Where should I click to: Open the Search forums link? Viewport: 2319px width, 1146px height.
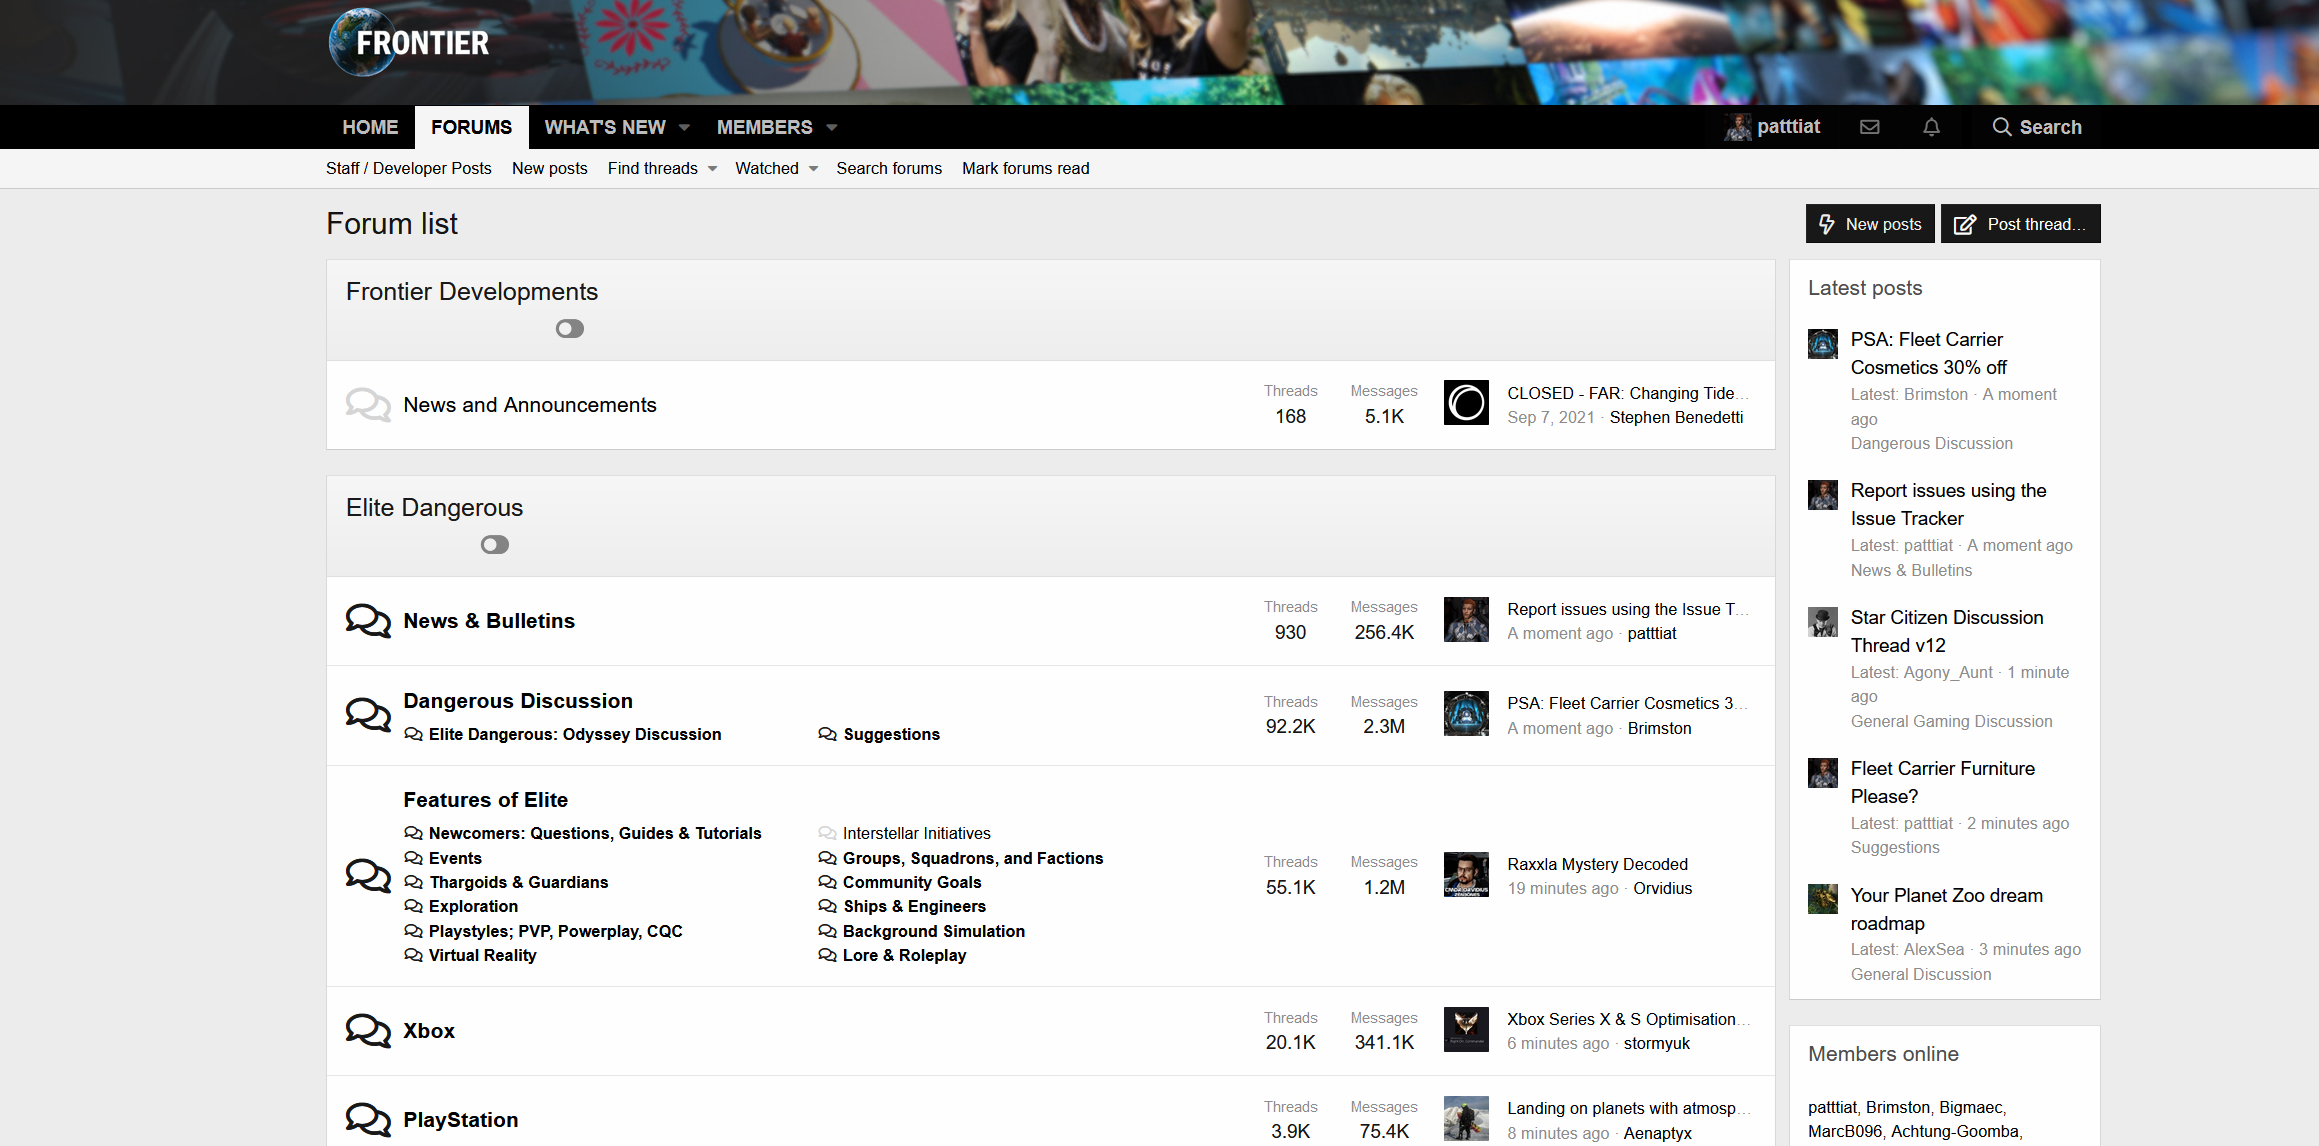889,168
